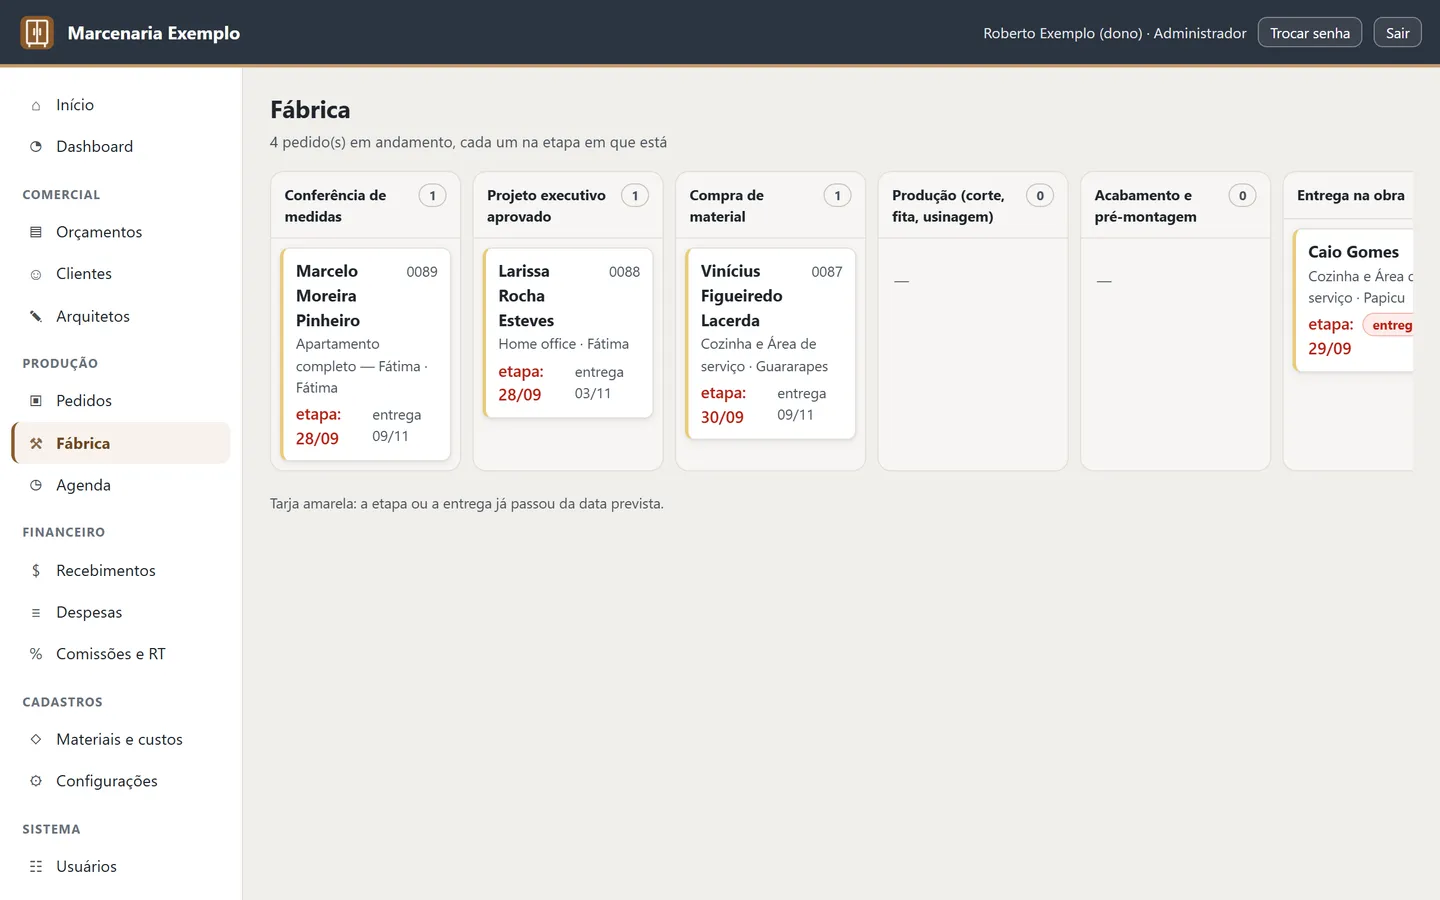Click the Pedidos square icon
This screenshot has width=1440, height=900.
click(36, 401)
